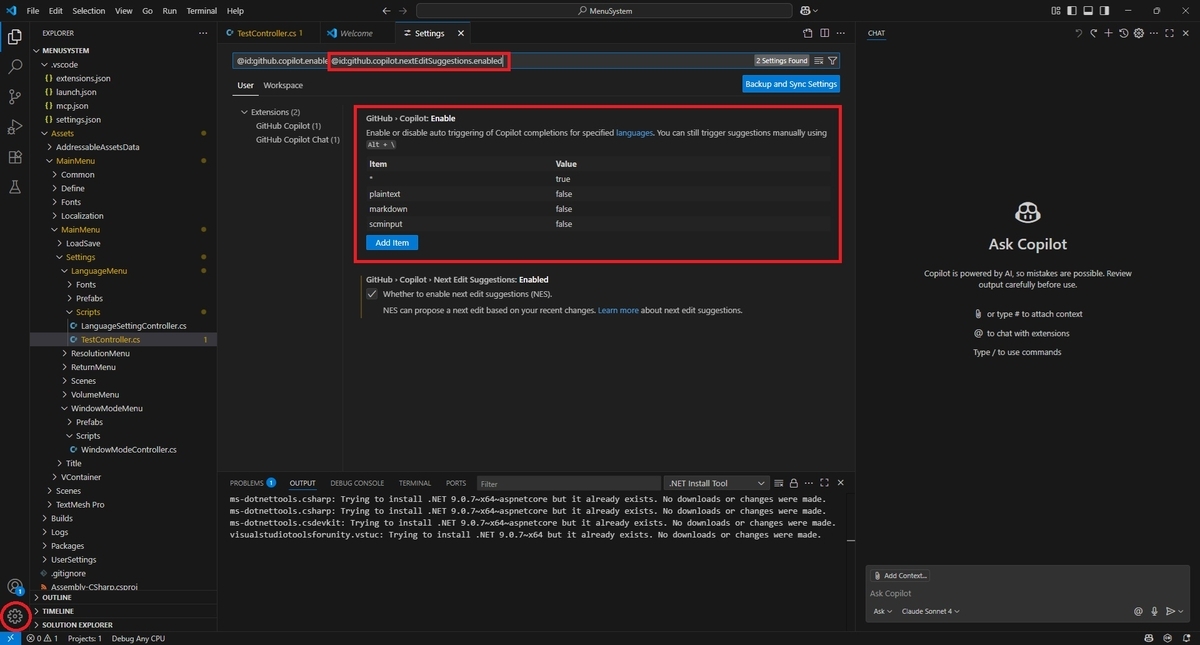Open the Testing flask icon
1200x645 pixels.
point(15,187)
